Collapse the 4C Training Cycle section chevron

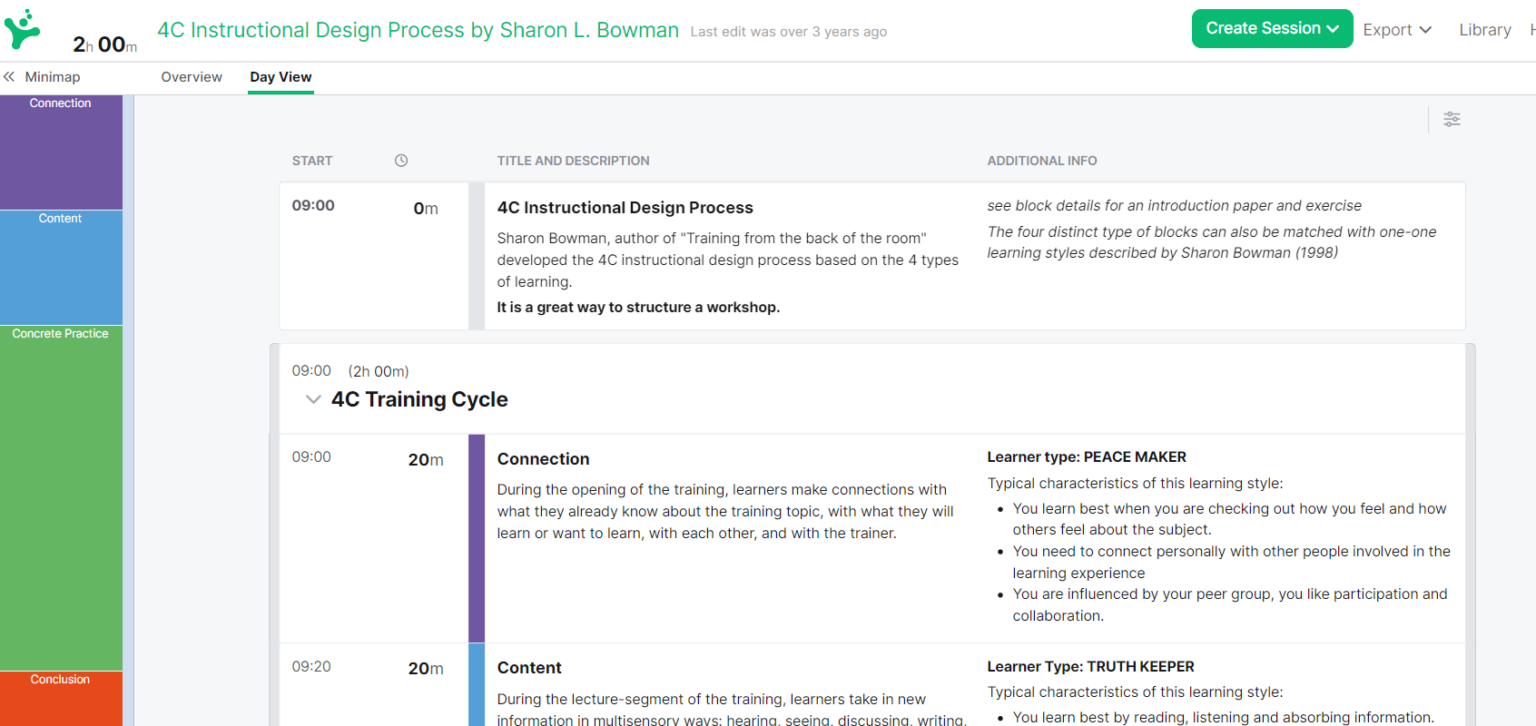coord(313,398)
